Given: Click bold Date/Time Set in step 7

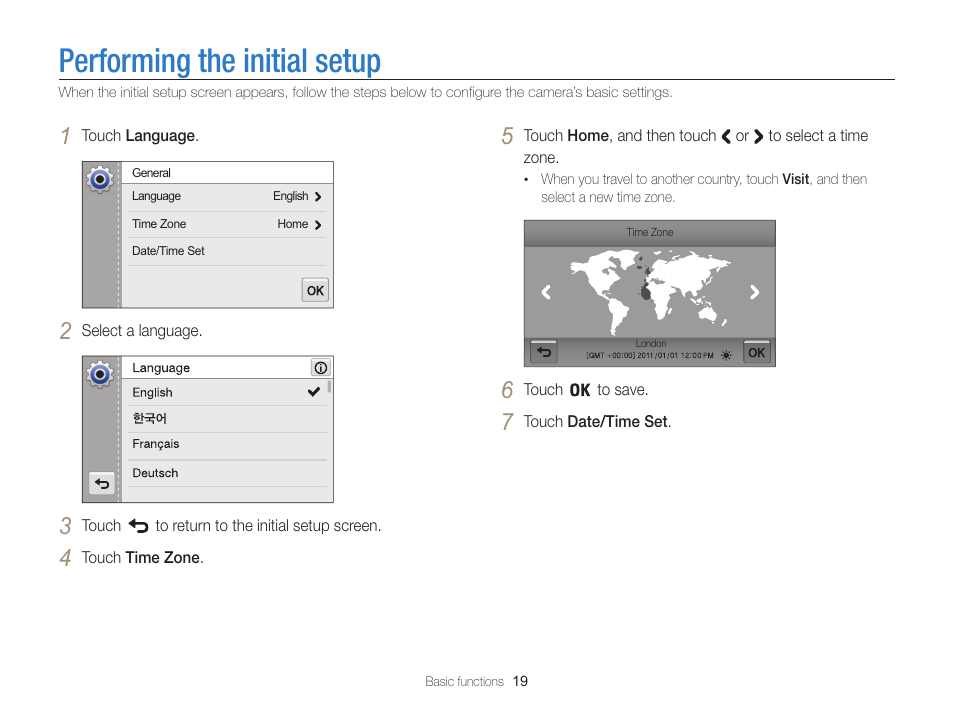Looking at the screenshot, I should tap(618, 422).
